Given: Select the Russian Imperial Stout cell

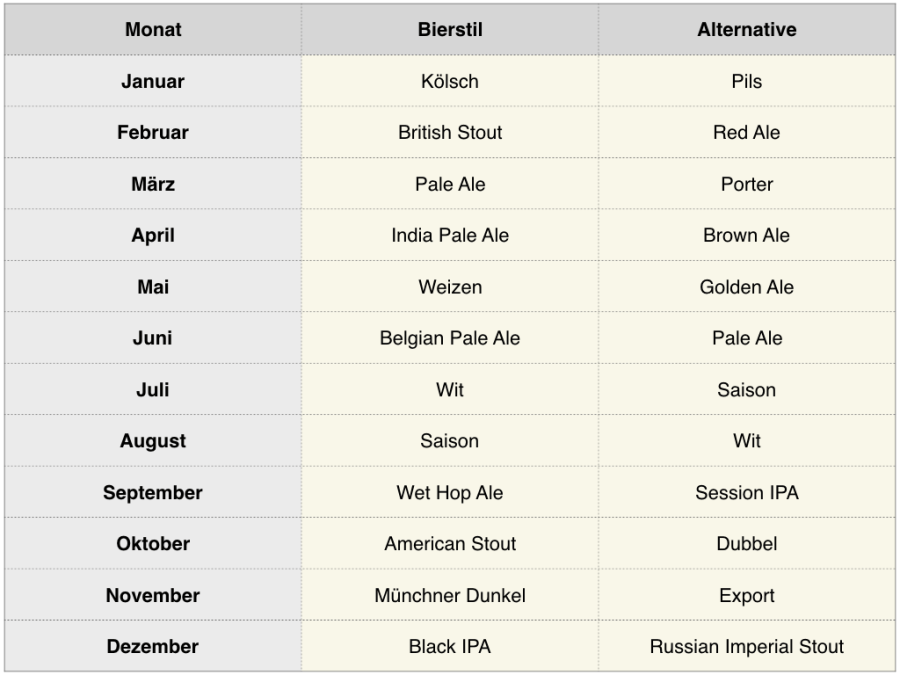Looking at the screenshot, I should tap(747, 647).
